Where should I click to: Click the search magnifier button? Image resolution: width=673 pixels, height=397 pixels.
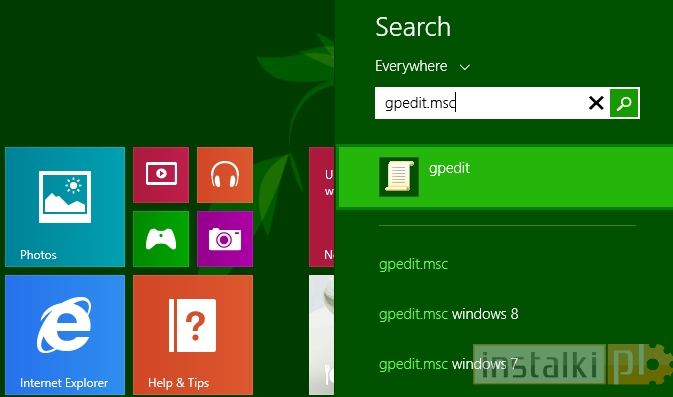click(624, 103)
